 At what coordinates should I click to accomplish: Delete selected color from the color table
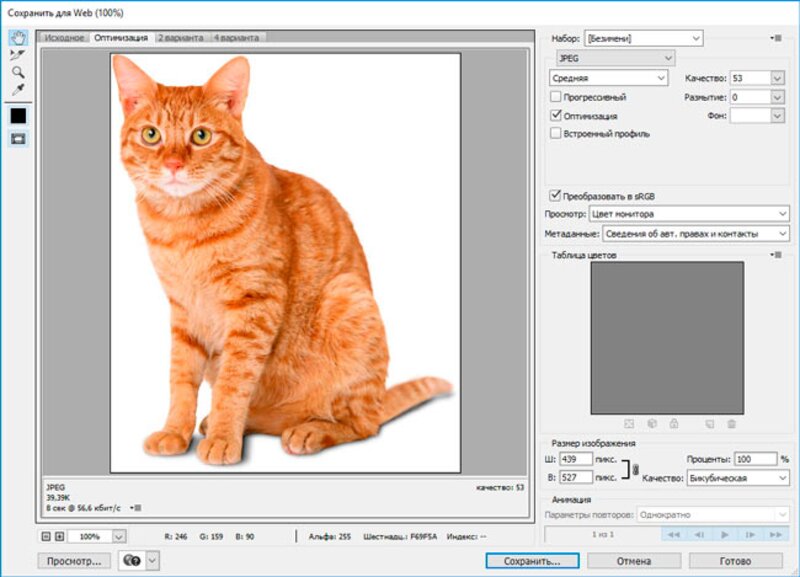point(730,423)
